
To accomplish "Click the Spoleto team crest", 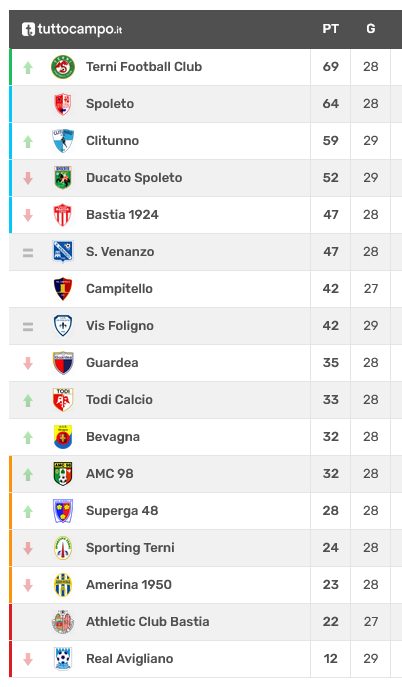I will point(63,104).
